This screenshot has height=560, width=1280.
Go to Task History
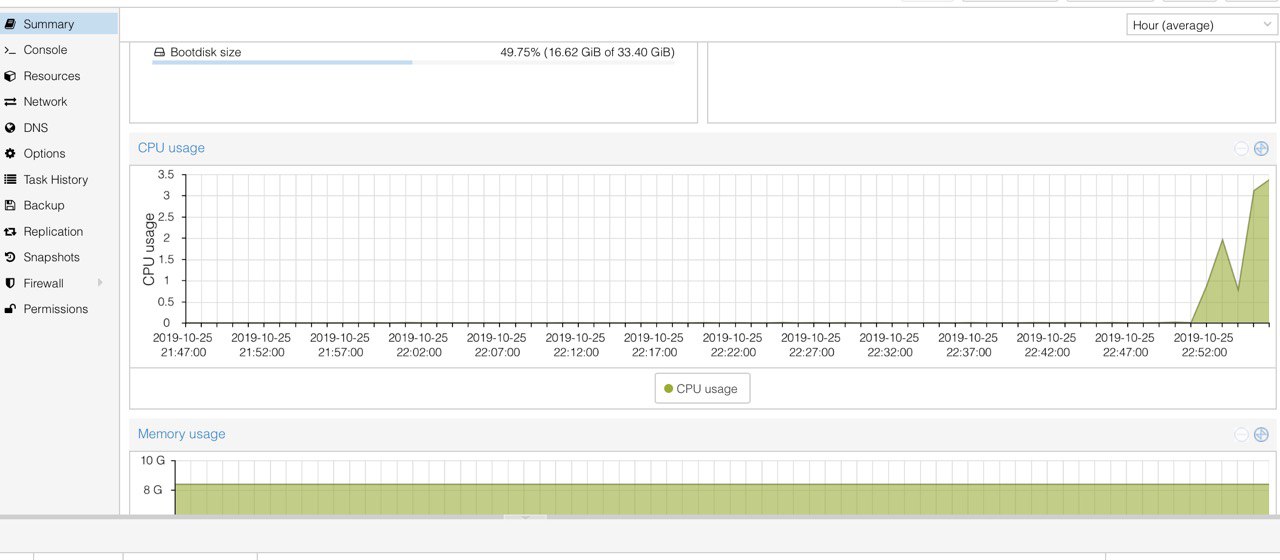pyautogui.click(x=59, y=180)
